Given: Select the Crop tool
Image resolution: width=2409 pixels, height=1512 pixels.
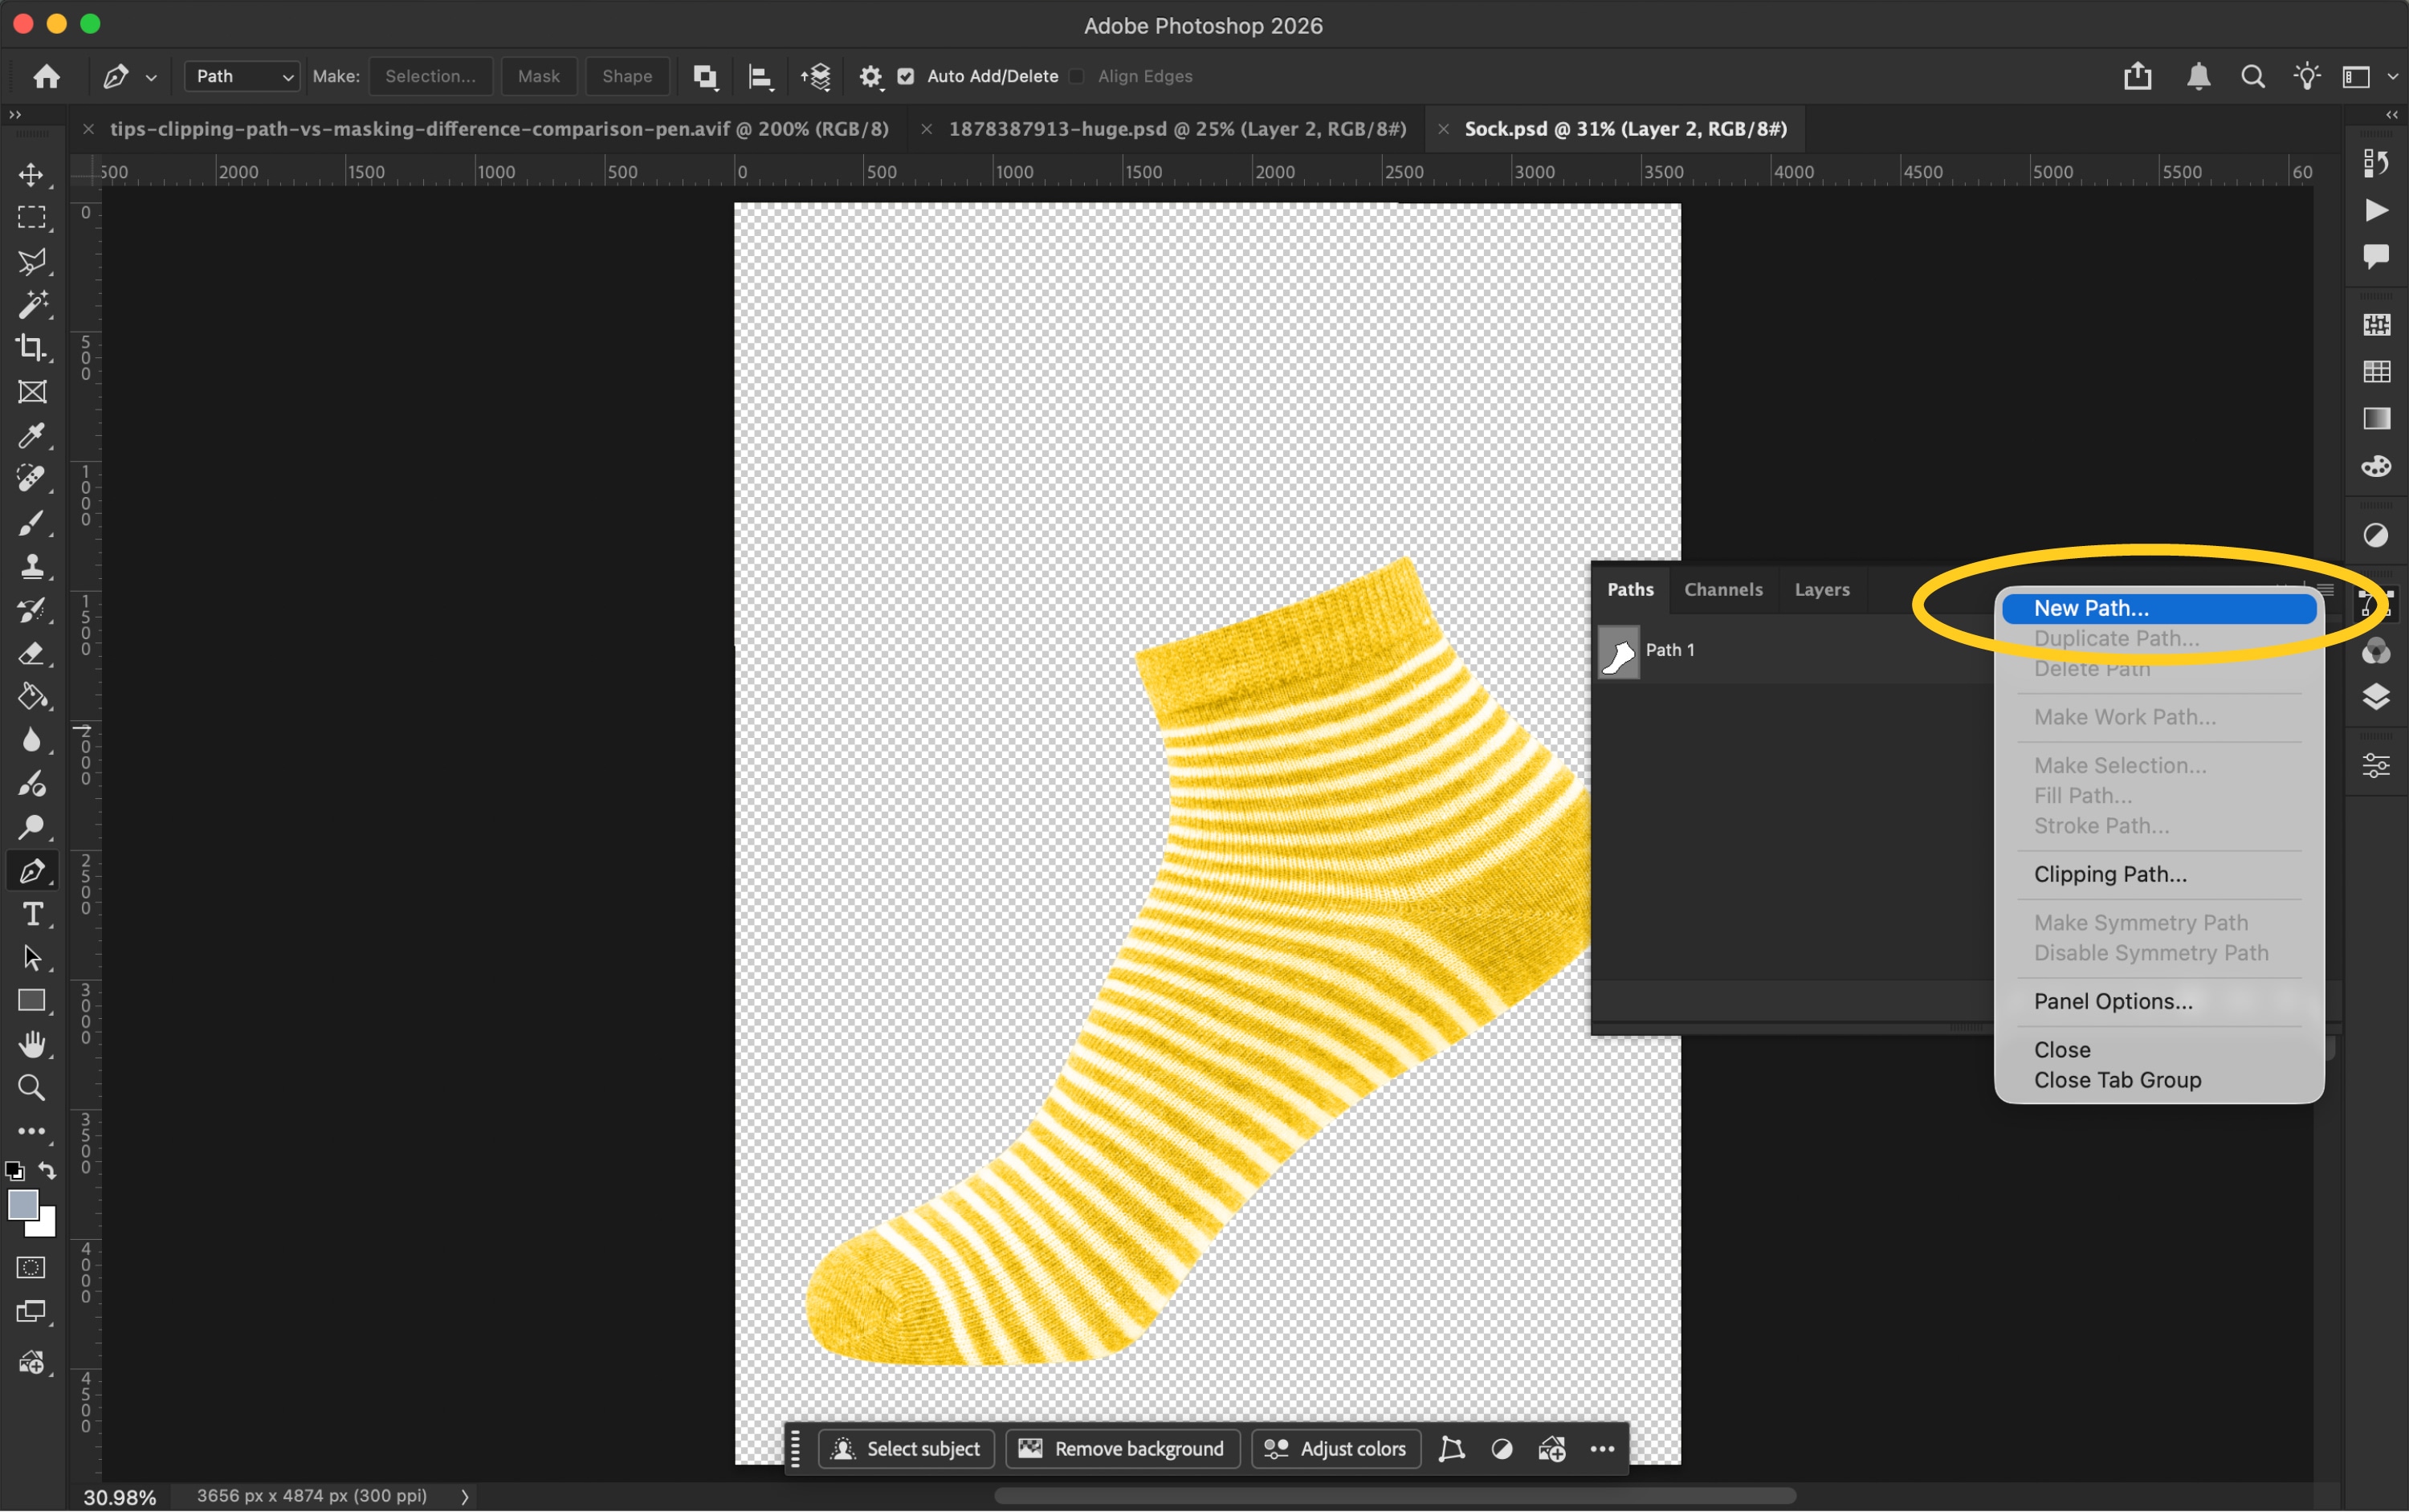Looking at the screenshot, I should 31,348.
